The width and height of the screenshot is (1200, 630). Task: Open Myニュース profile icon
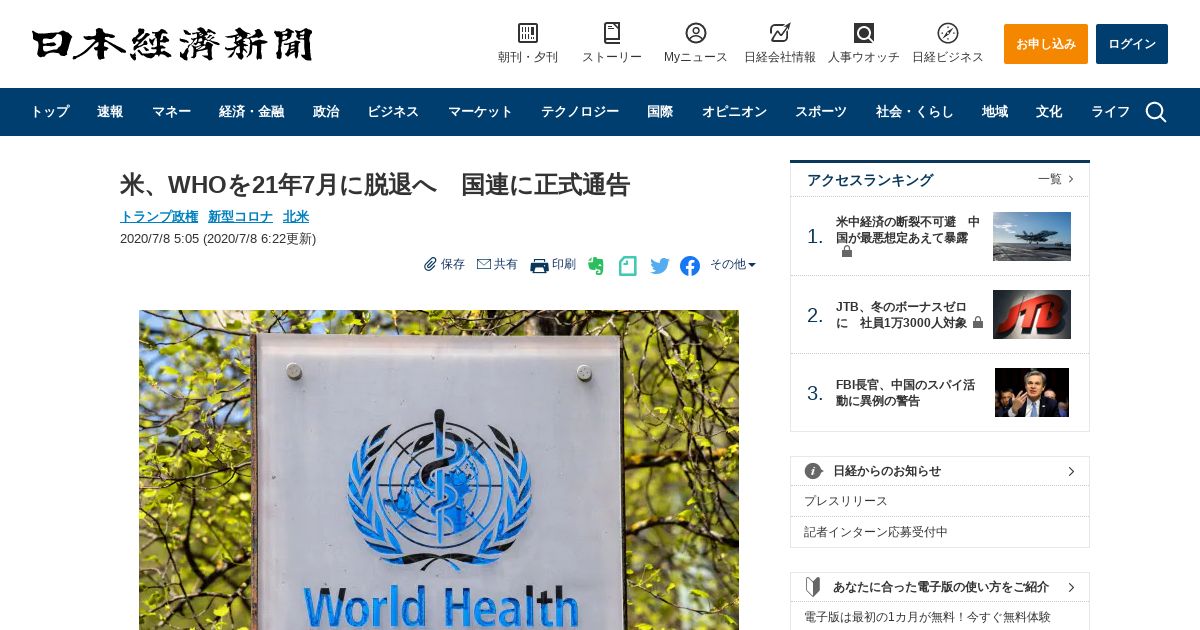tap(696, 33)
